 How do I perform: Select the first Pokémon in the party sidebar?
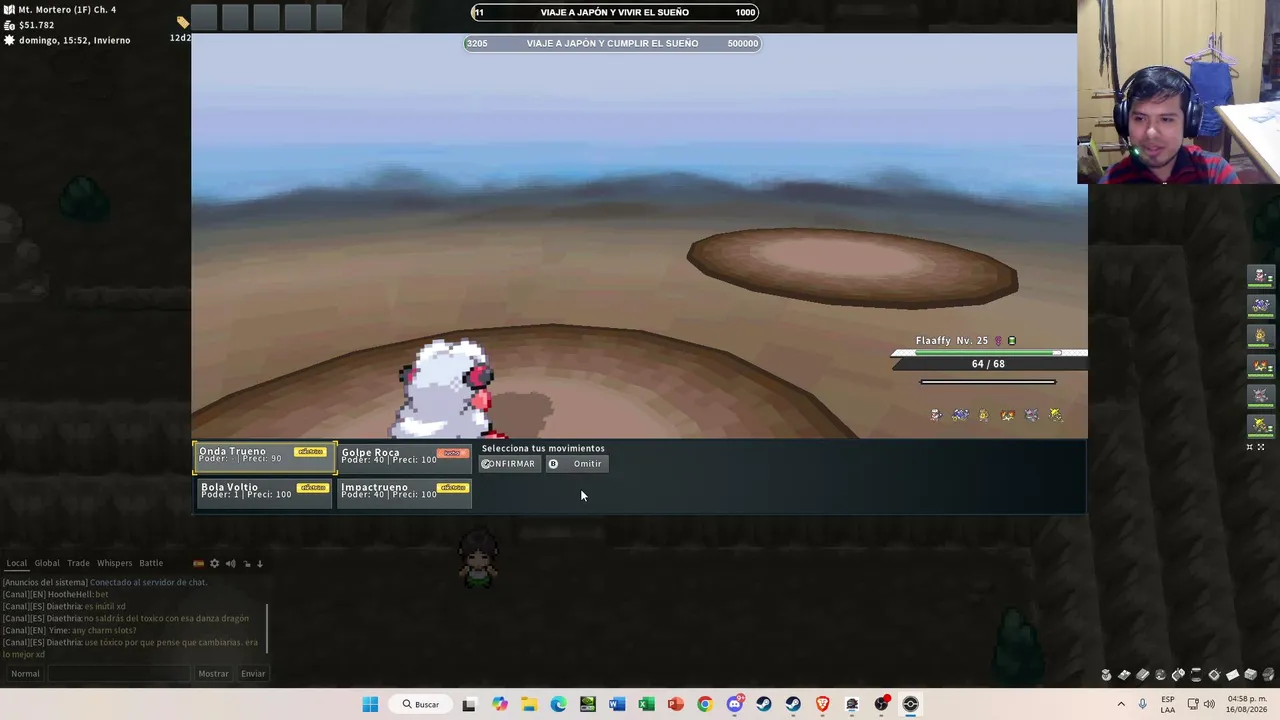[1261, 276]
